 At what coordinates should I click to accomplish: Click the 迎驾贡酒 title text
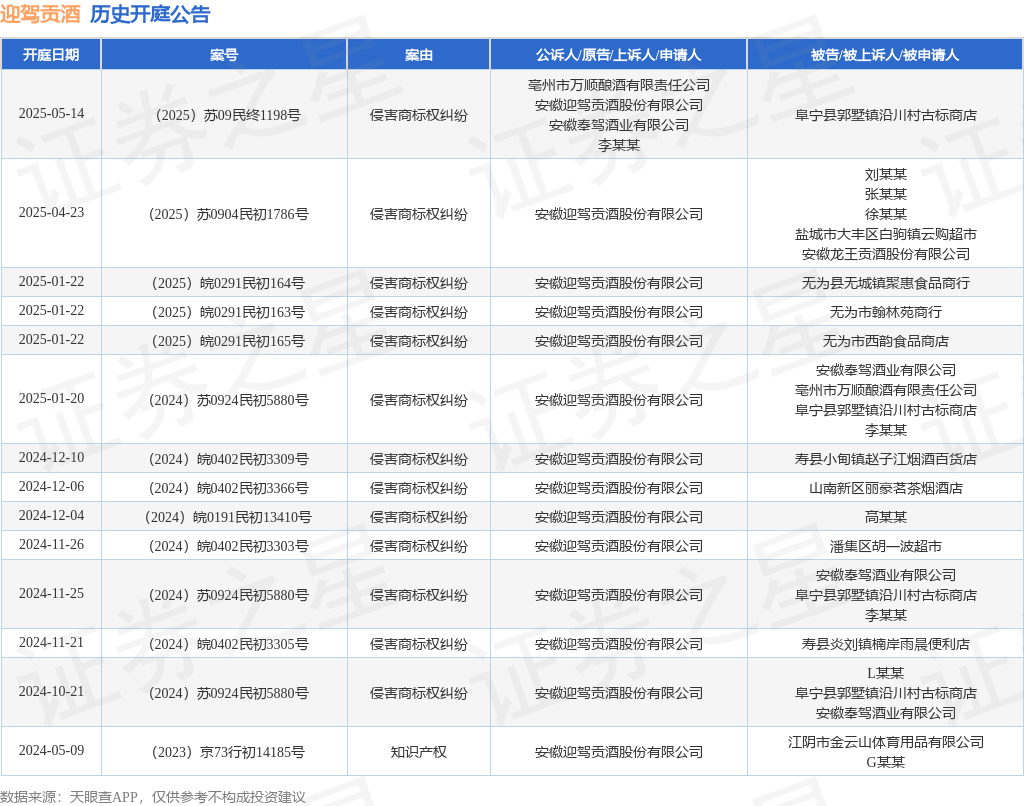point(40,14)
